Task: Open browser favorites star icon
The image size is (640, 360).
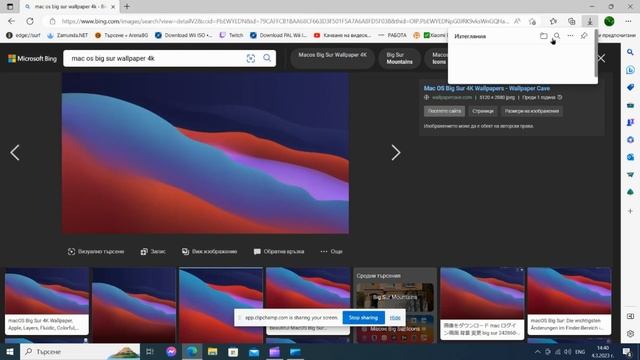Action: pyautogui.click(x=553, y=21)
